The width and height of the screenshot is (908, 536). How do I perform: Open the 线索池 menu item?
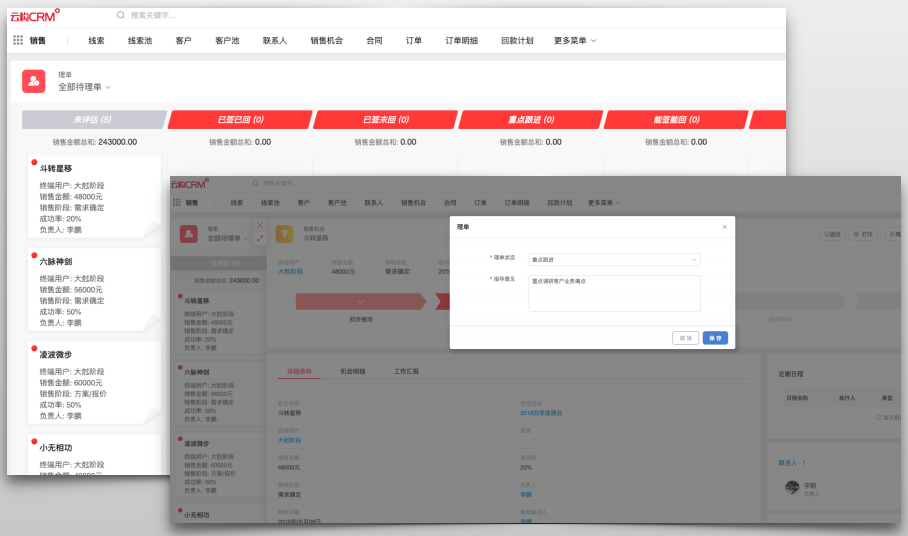[x=140, y=41]
